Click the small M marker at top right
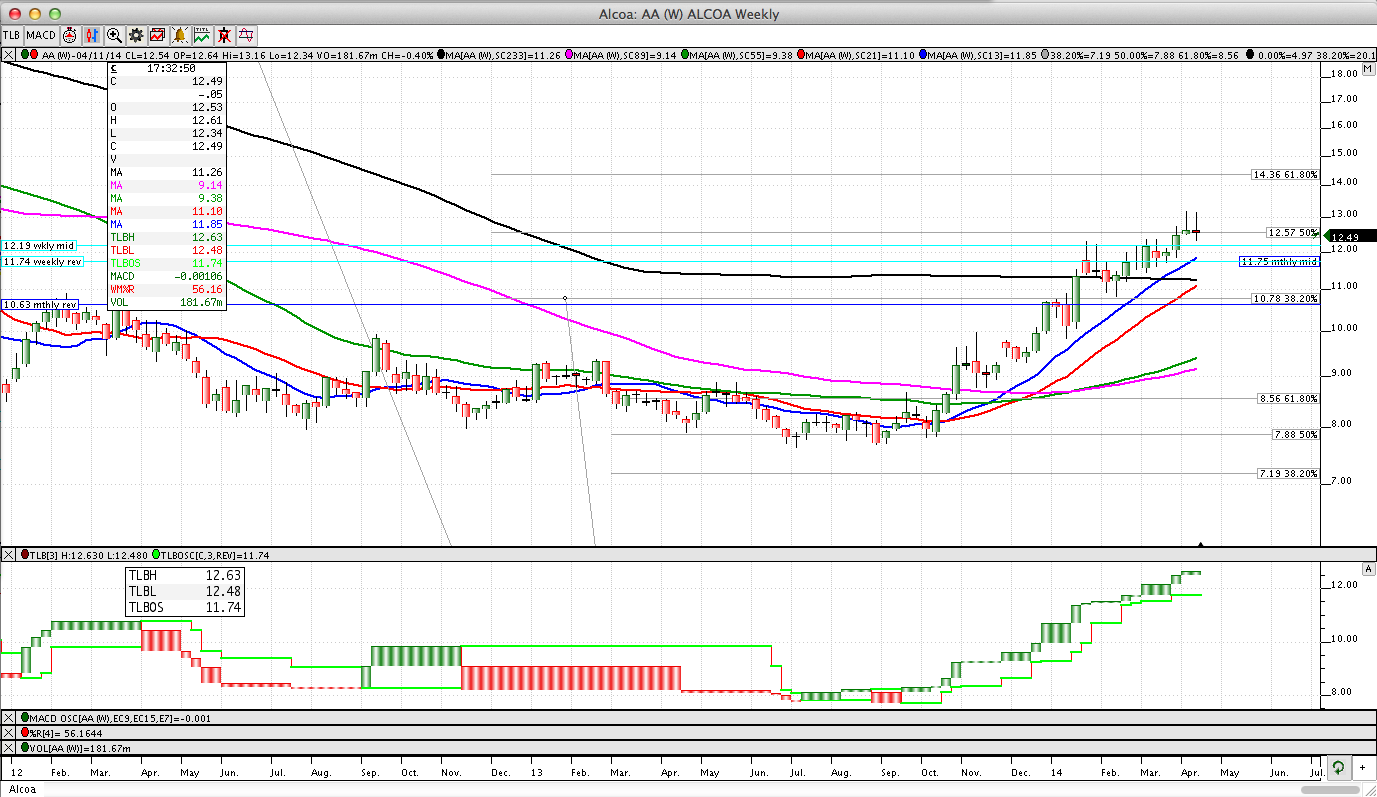The height and width of the screenshot is (797, 1377). click(1366, 71)
